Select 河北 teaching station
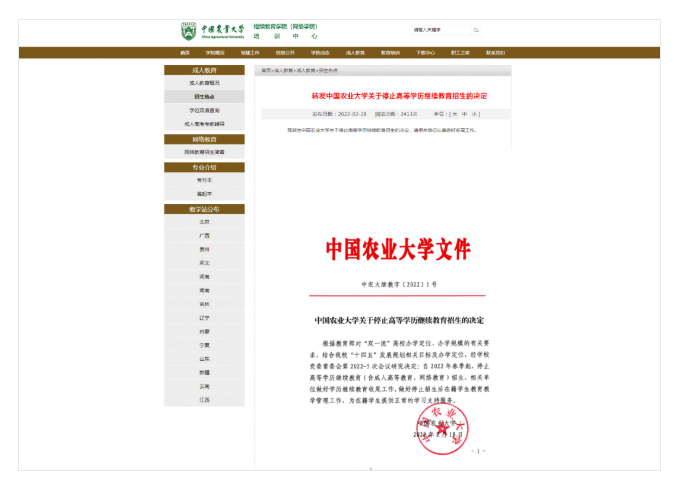The height and width of the screenshot is (486, 688). coord(204,263)
